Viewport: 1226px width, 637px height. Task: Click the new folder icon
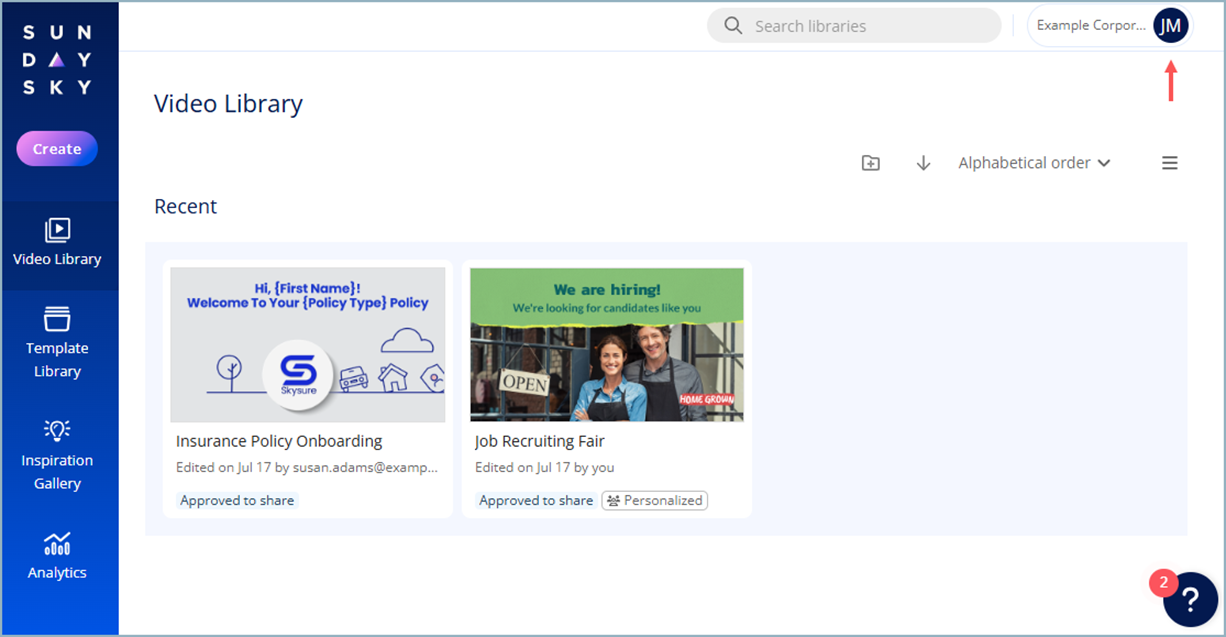point(871,163)
